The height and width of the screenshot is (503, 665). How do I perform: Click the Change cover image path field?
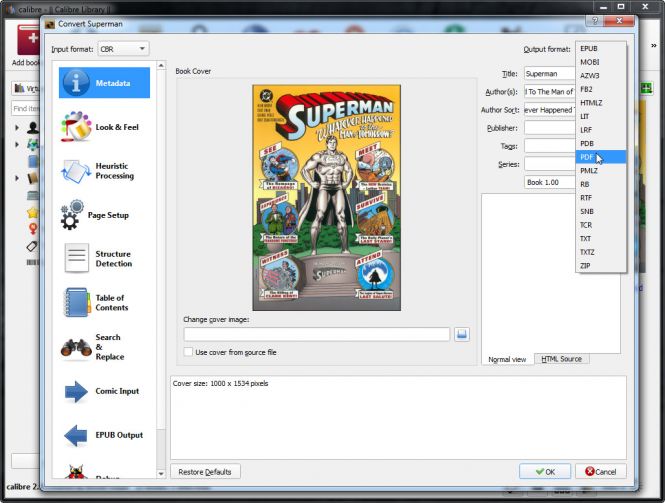pyautogui.click(x=316, y=334)
